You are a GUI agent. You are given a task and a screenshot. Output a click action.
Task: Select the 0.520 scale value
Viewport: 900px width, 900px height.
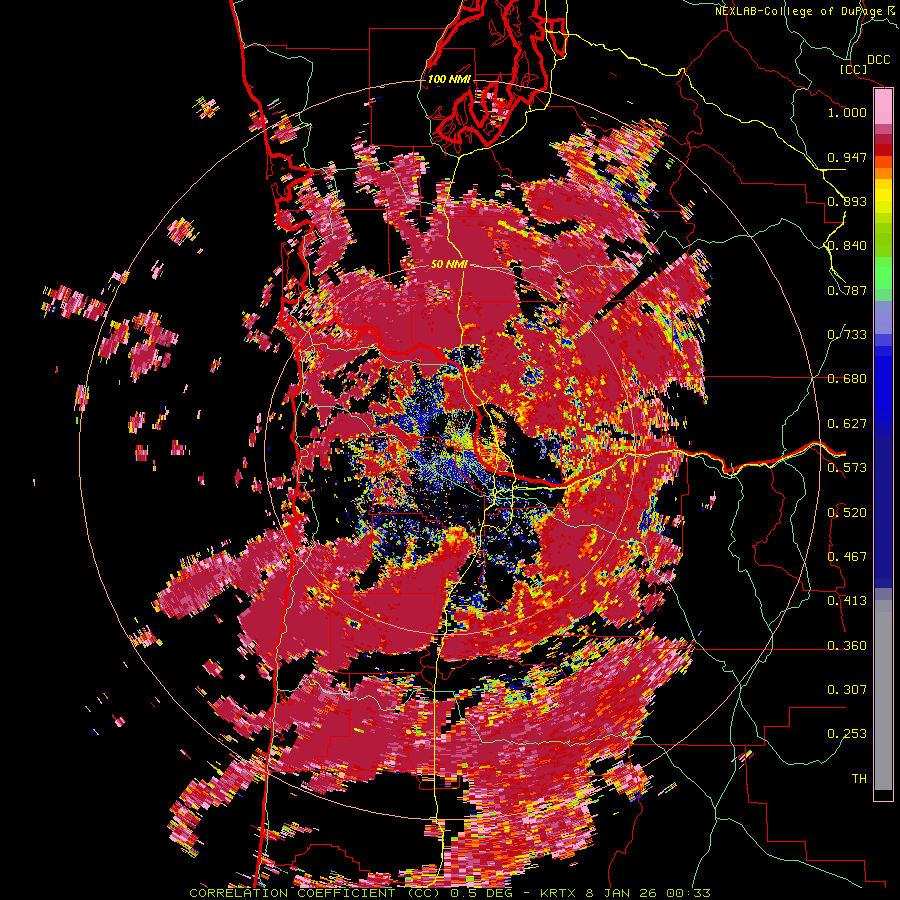847,513
